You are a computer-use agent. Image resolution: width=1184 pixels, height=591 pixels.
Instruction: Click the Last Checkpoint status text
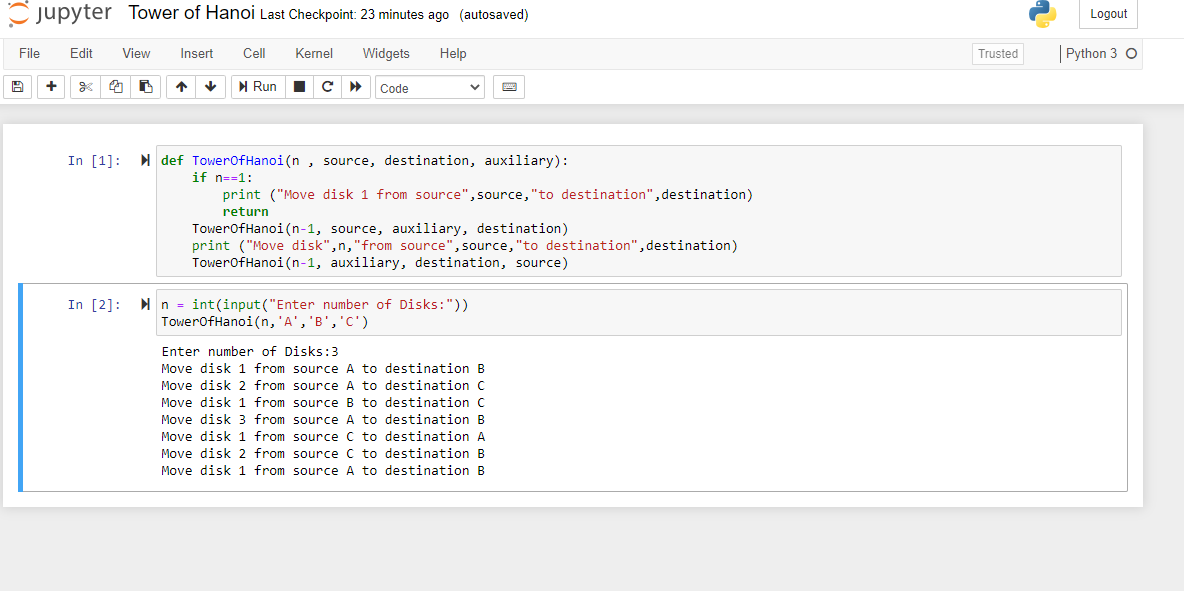[354, 15]
